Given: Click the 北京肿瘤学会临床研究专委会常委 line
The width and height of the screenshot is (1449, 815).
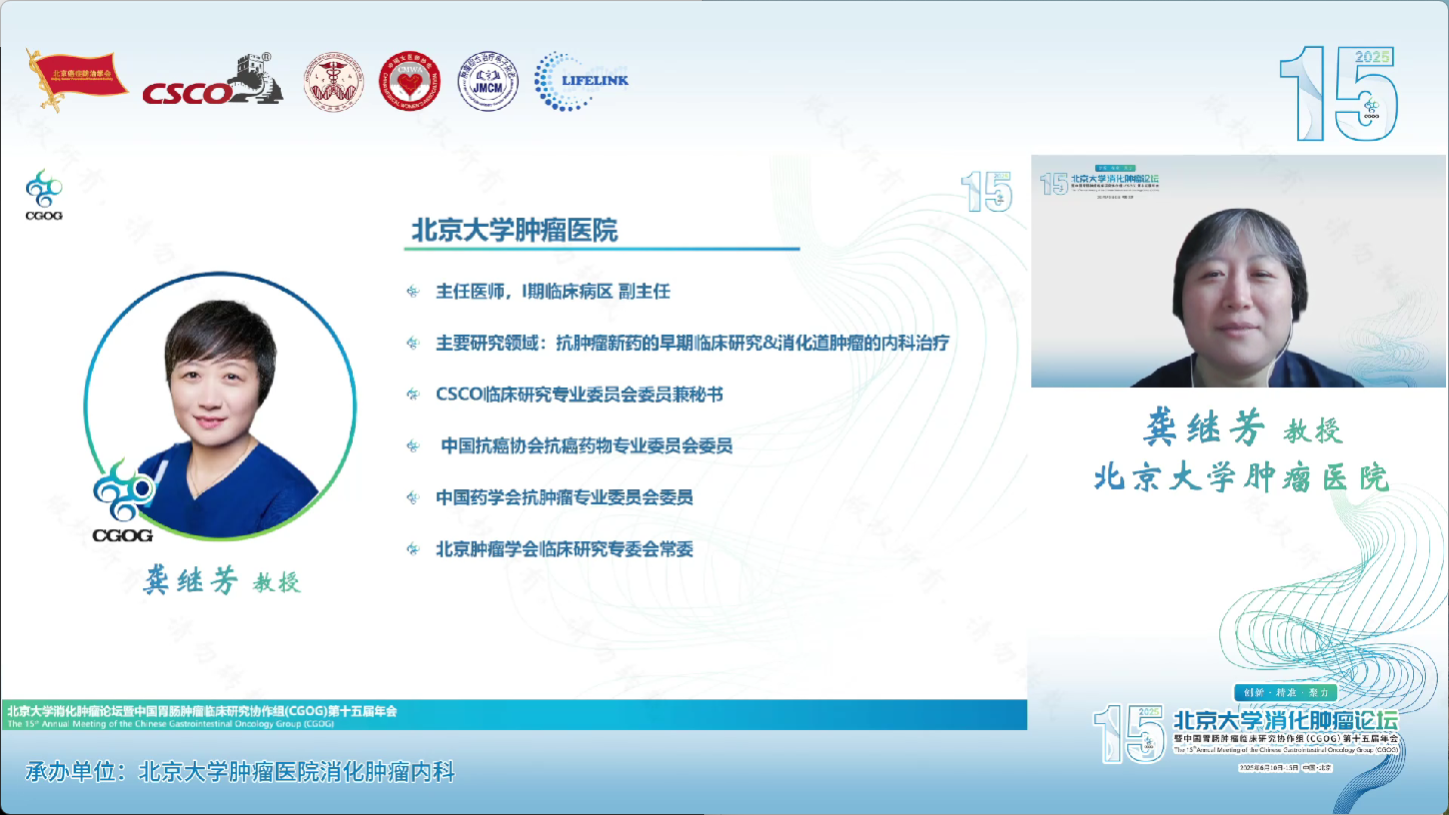Looking at the screenshot, I should (564, 549).
